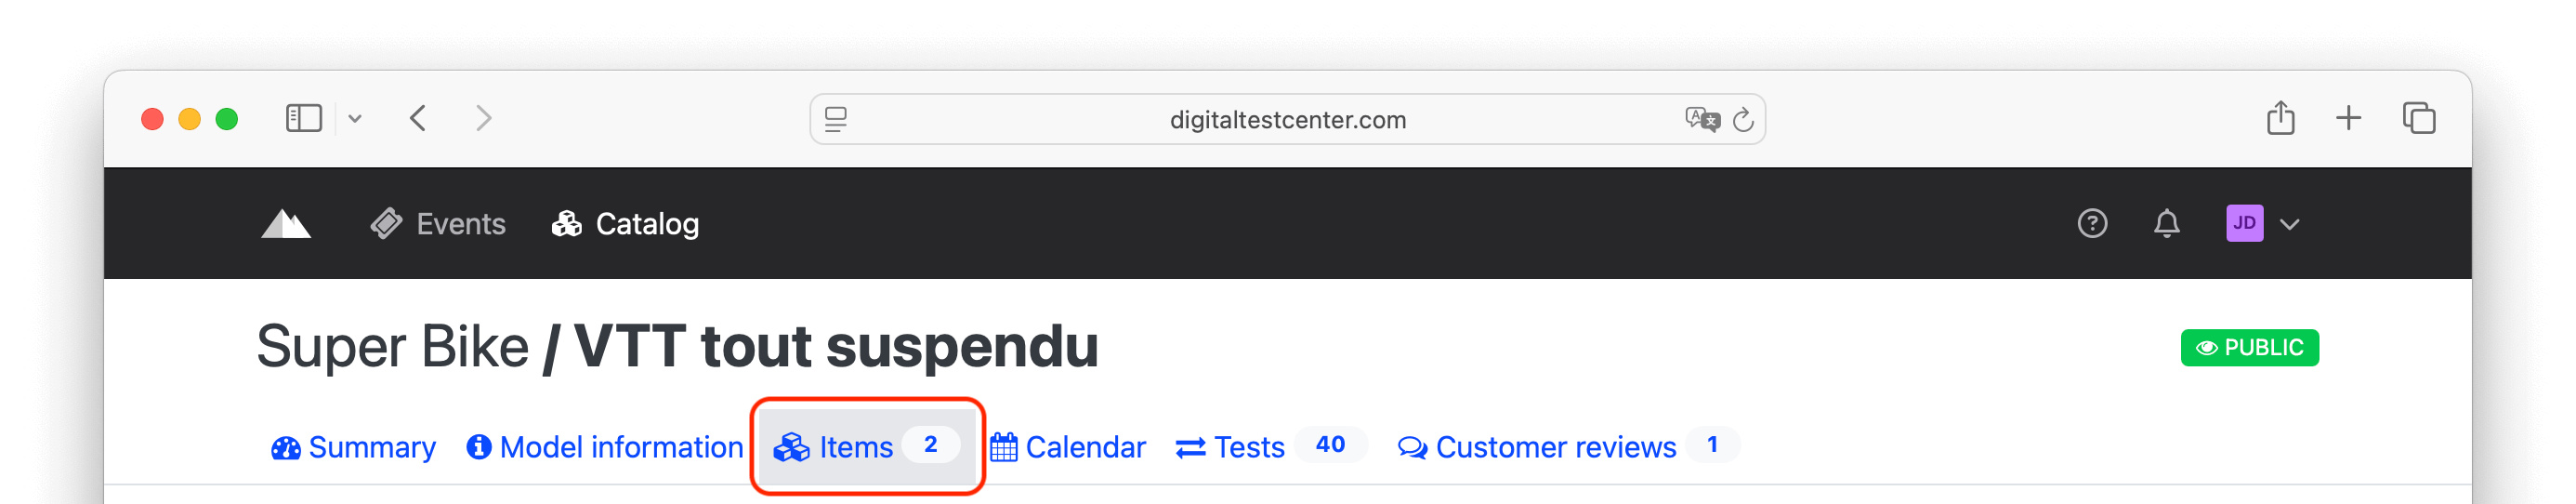Screen dimensions: 2576x504
Task: Open the help question mark icon
Action: coord(2092,223)
